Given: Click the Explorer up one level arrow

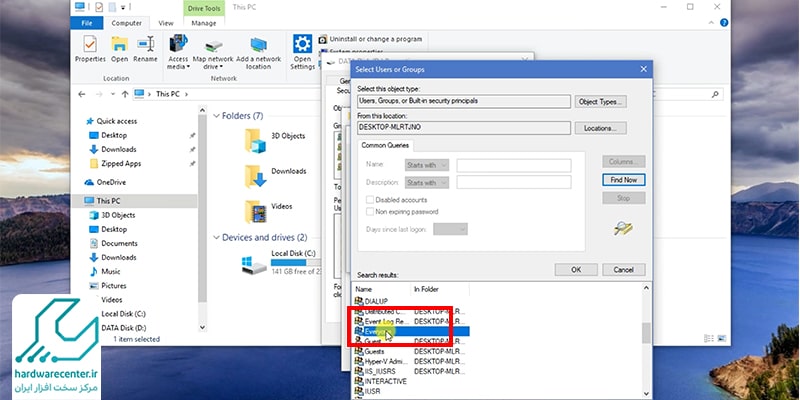Looking at the screenshot, I should click(x=125, y=94).
